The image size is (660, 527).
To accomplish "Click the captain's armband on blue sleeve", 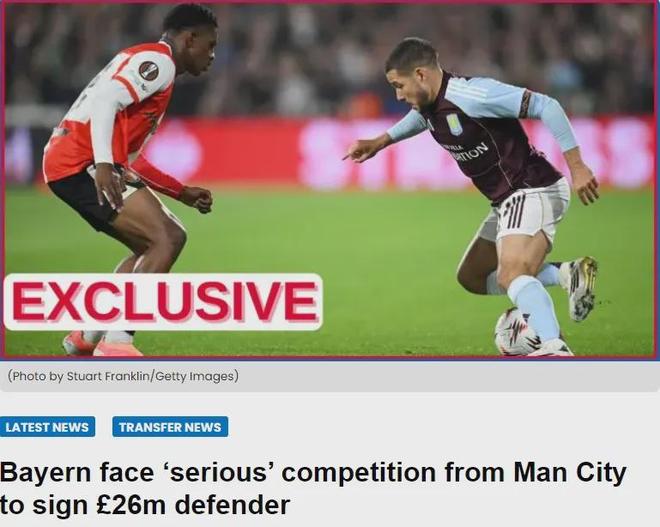I will pyautogui.click(x=525, y=103).
